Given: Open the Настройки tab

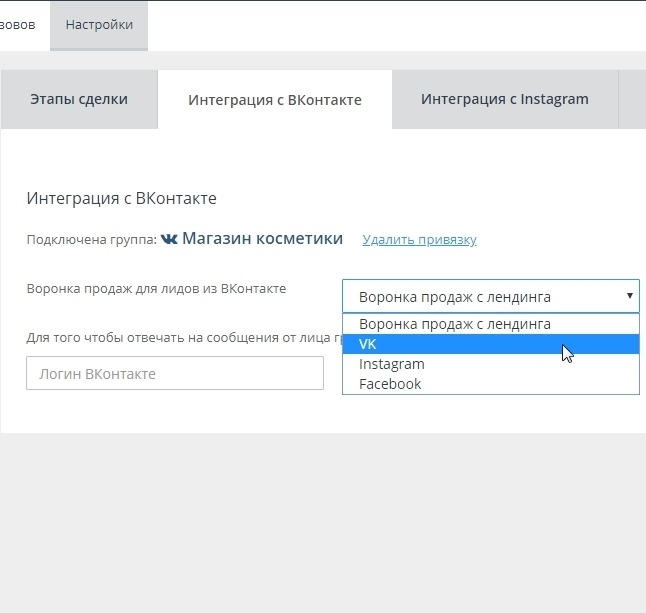Looking at the screenshot, I should 99,25.
